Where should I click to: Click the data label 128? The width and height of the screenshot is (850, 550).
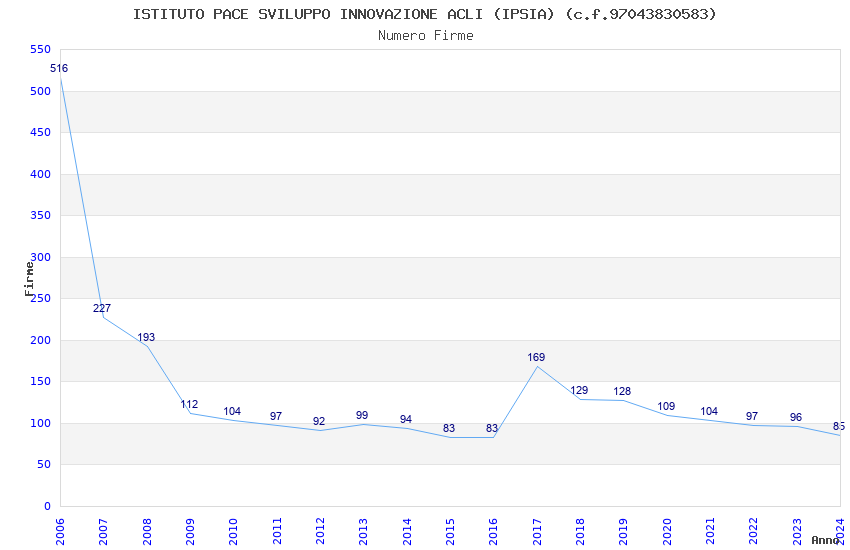click(622, 392)
